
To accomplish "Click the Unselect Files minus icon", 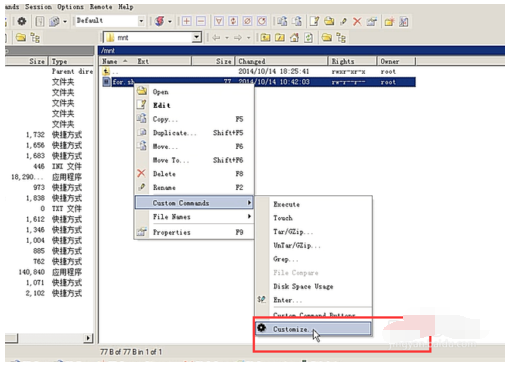I will coord(201,22).
